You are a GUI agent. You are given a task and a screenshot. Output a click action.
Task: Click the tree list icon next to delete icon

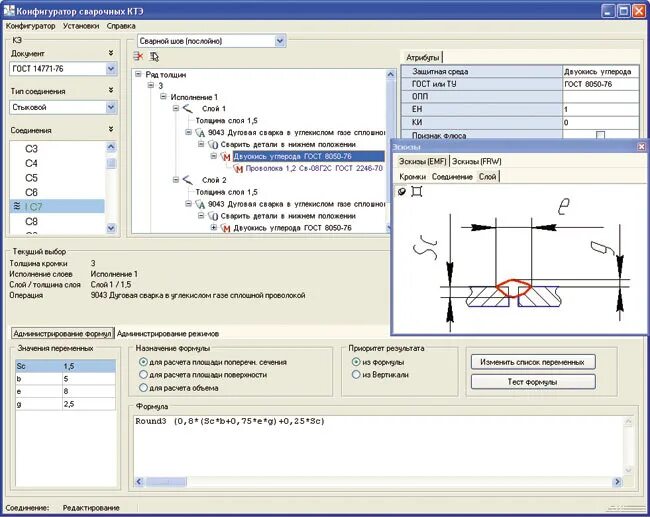coord(154,57)
